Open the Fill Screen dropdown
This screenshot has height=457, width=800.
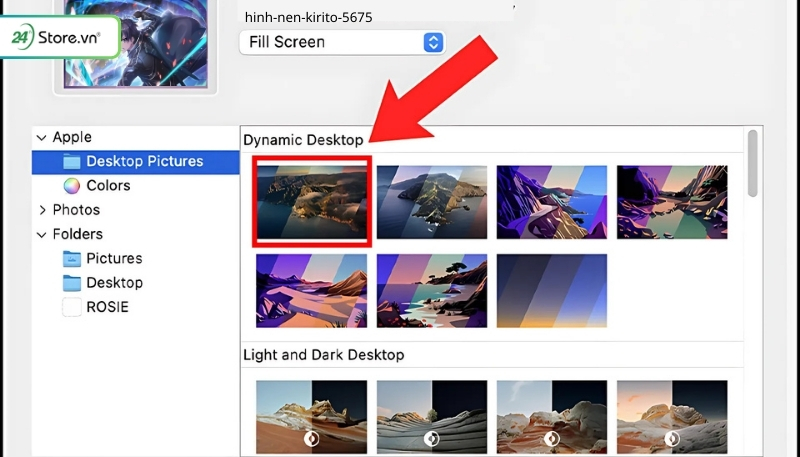click(342, 42)
